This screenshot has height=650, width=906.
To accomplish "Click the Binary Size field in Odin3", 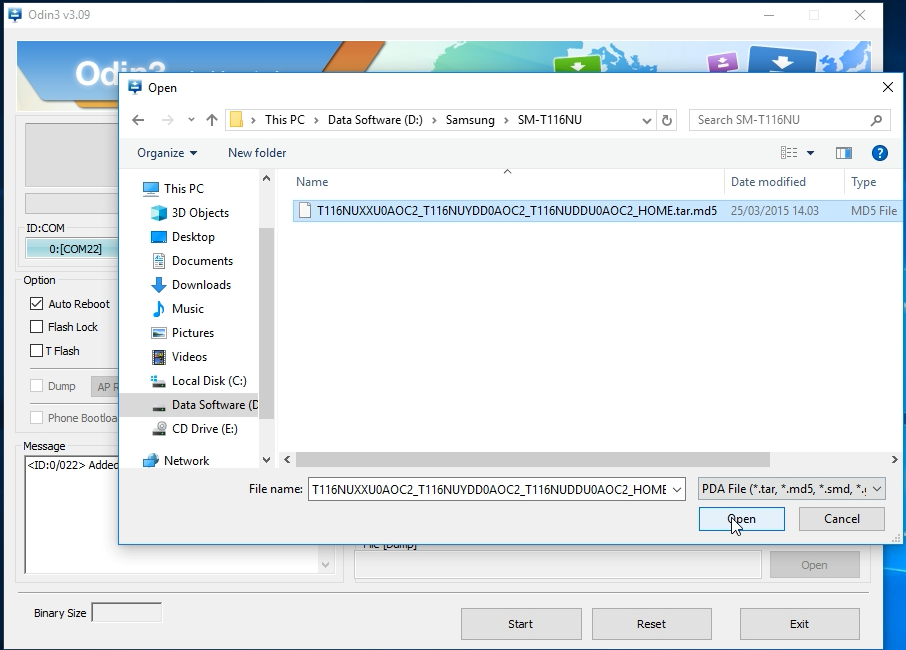I will pyautogui.click(x=127, y=612).
